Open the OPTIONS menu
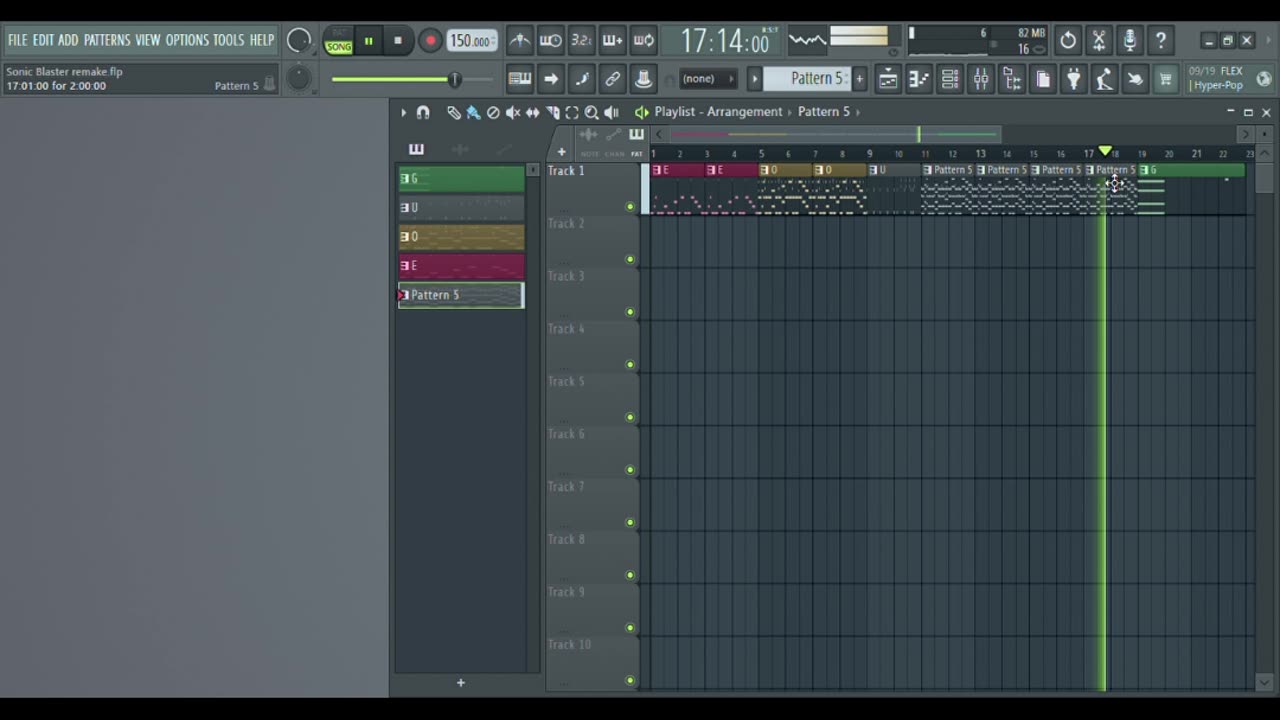The image size is (1280, 720). coord(187,40)
